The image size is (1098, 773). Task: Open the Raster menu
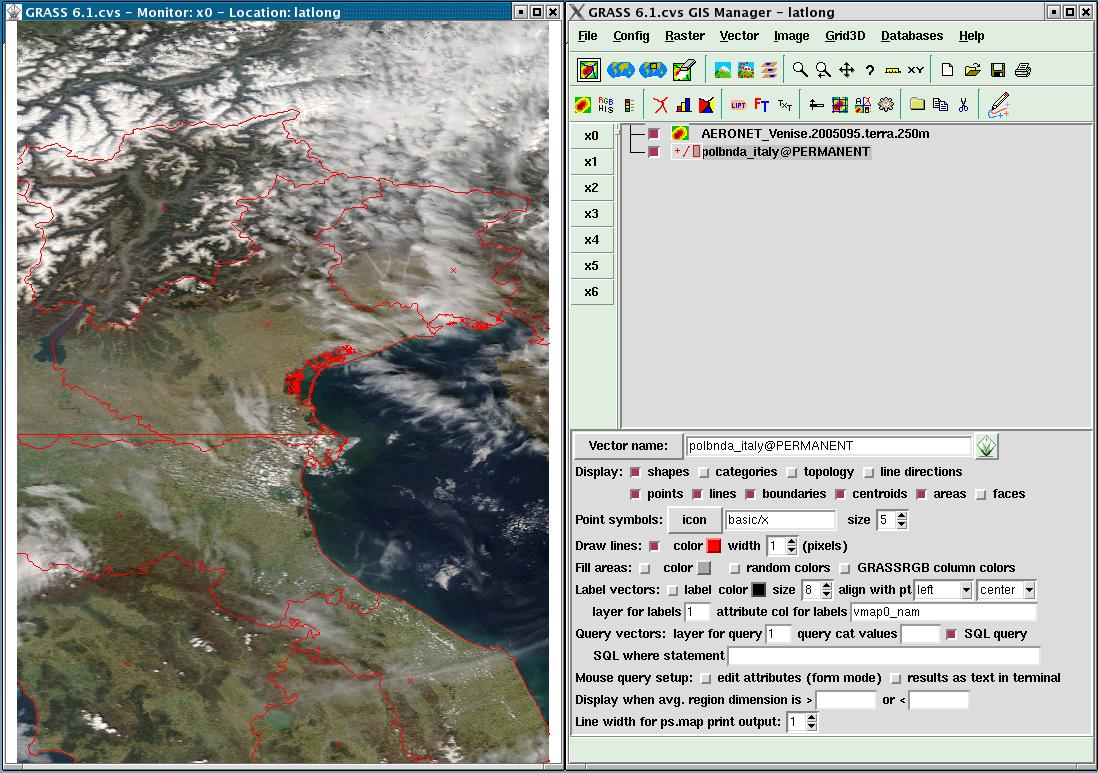(x=685, y=36)
